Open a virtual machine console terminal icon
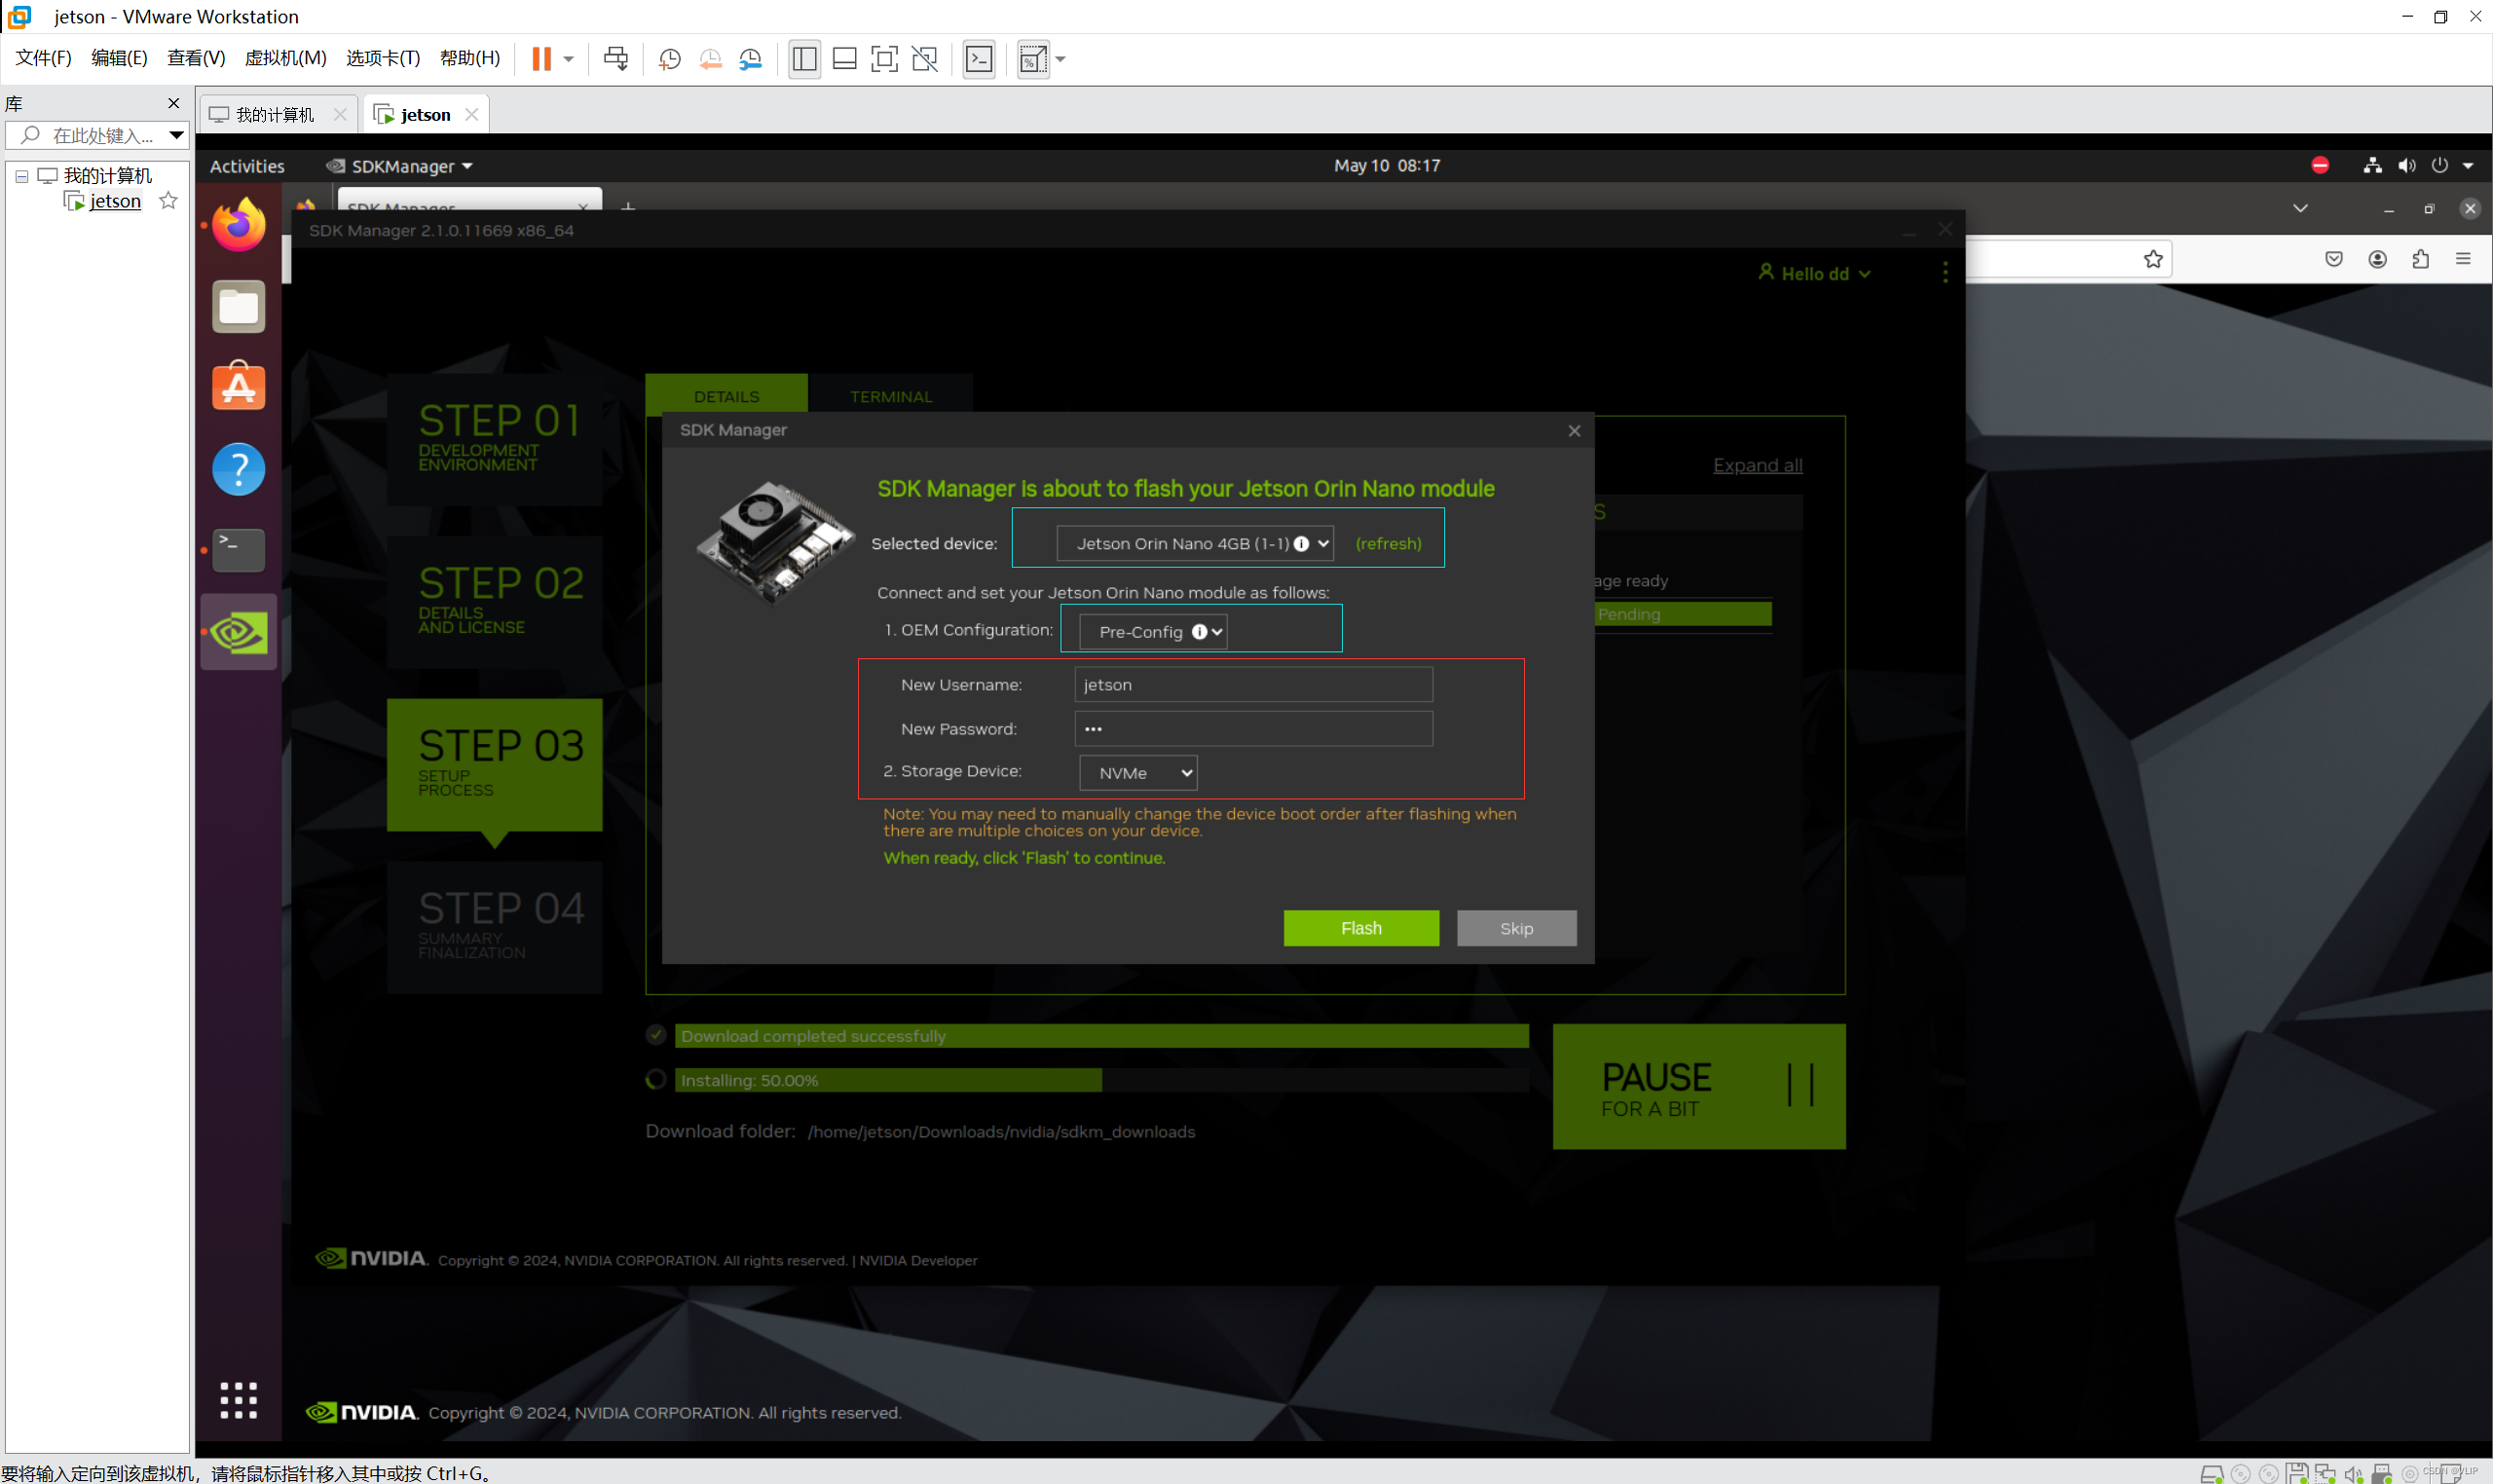Screen dimensions: 2493x1484 pyautogui.click(x=978, y=59)
